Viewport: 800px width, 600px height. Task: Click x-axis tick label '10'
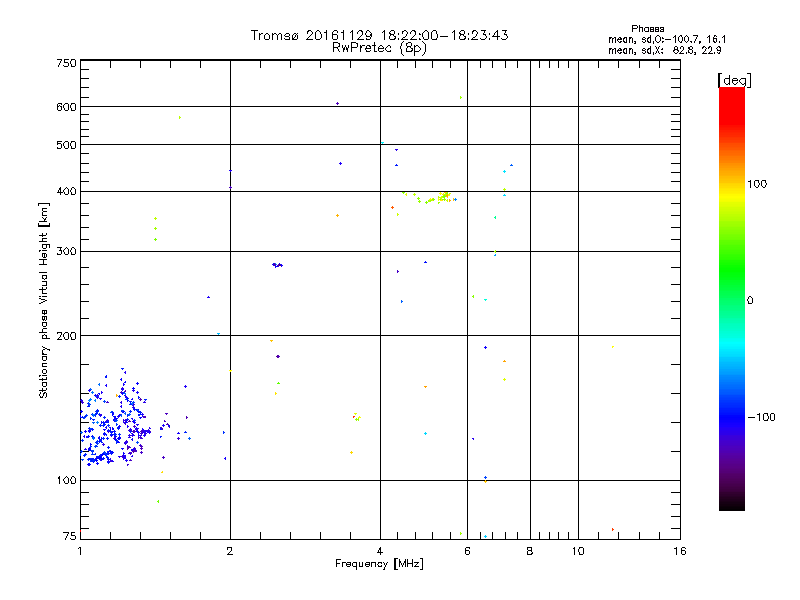578,551
